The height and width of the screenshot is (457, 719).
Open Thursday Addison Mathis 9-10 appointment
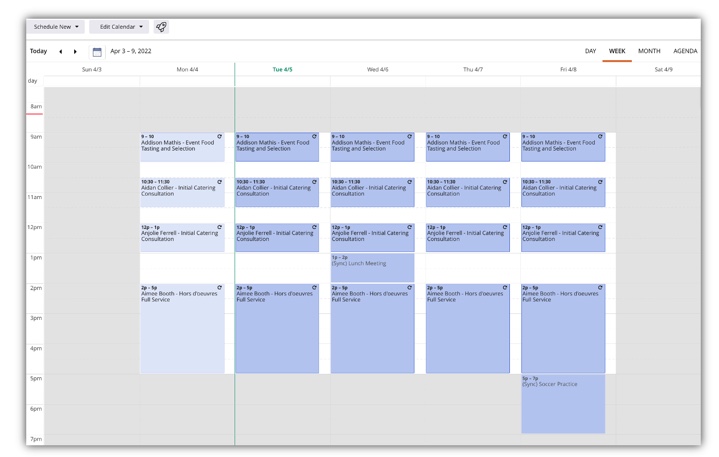(x=468, y=147)
